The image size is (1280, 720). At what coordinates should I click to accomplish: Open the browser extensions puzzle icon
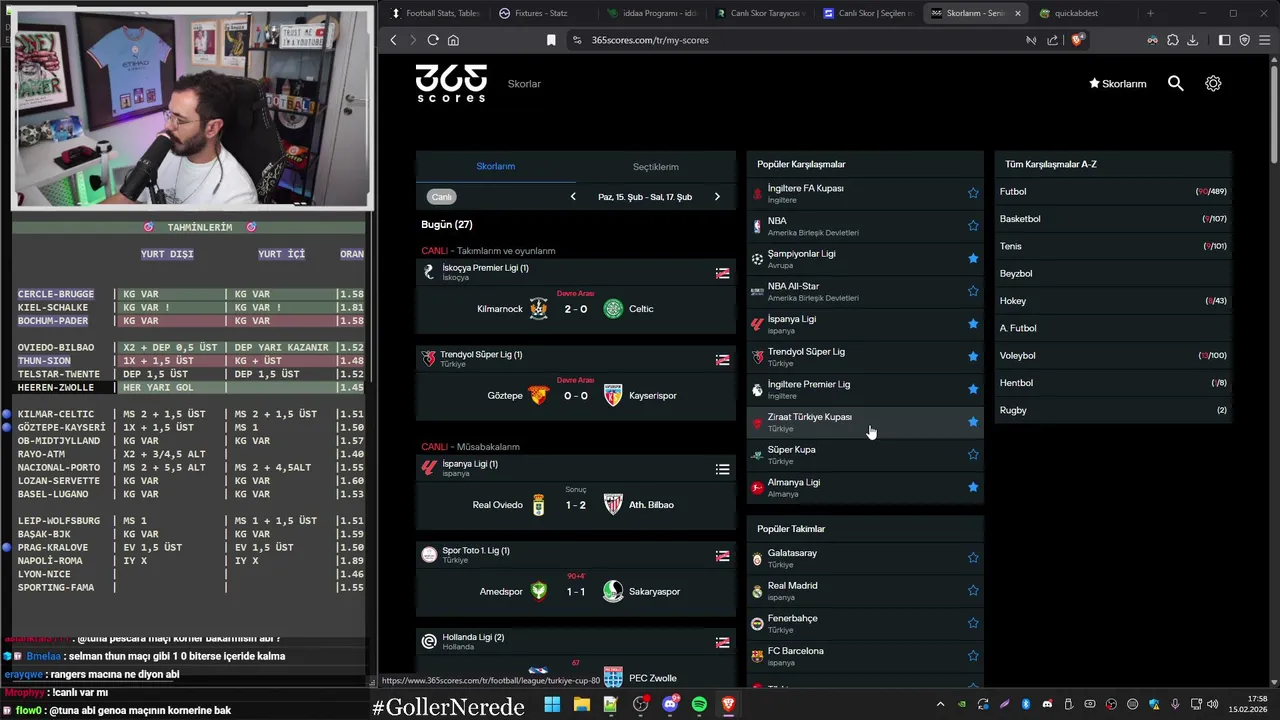[1172, 40]
